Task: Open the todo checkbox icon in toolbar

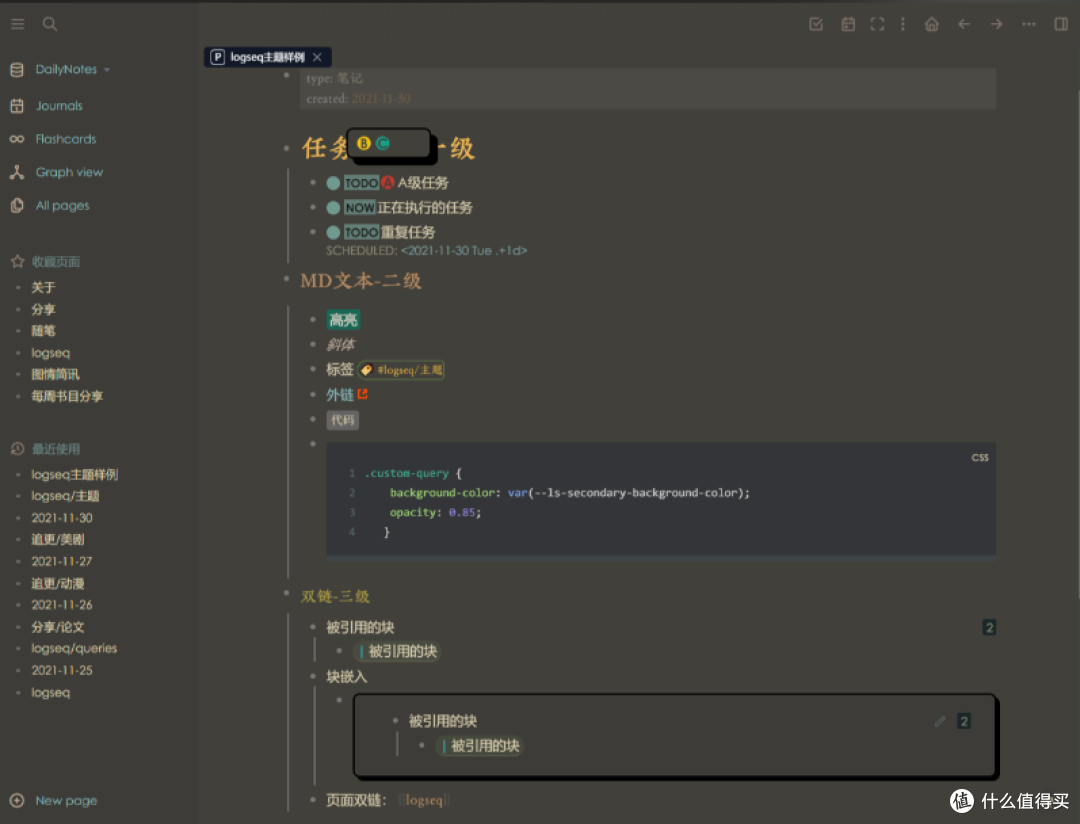Action: [x=816, y=24]
